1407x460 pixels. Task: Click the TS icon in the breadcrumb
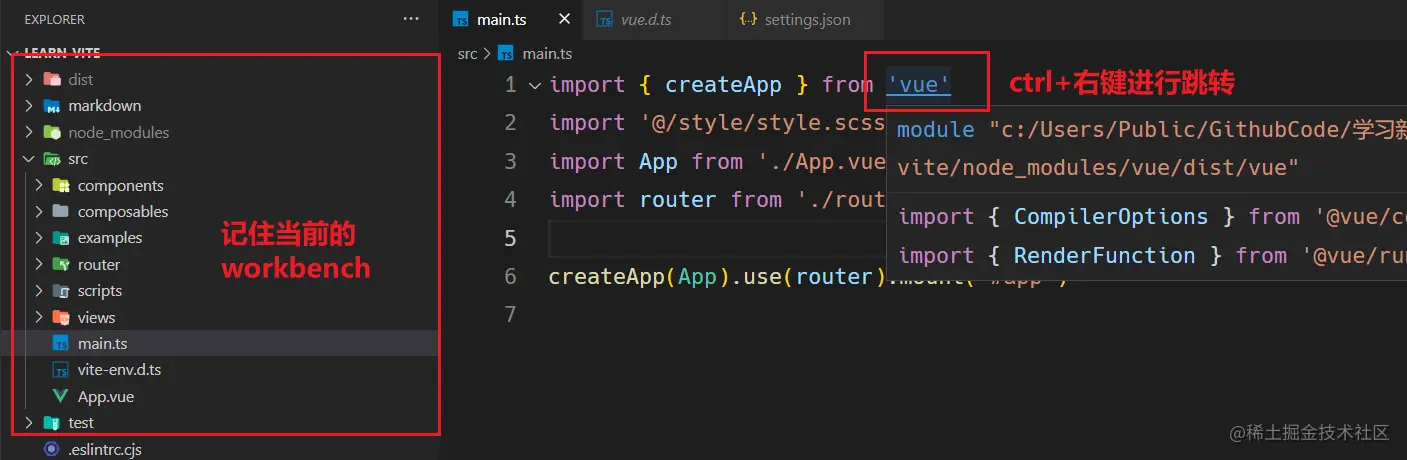[506, 54]
